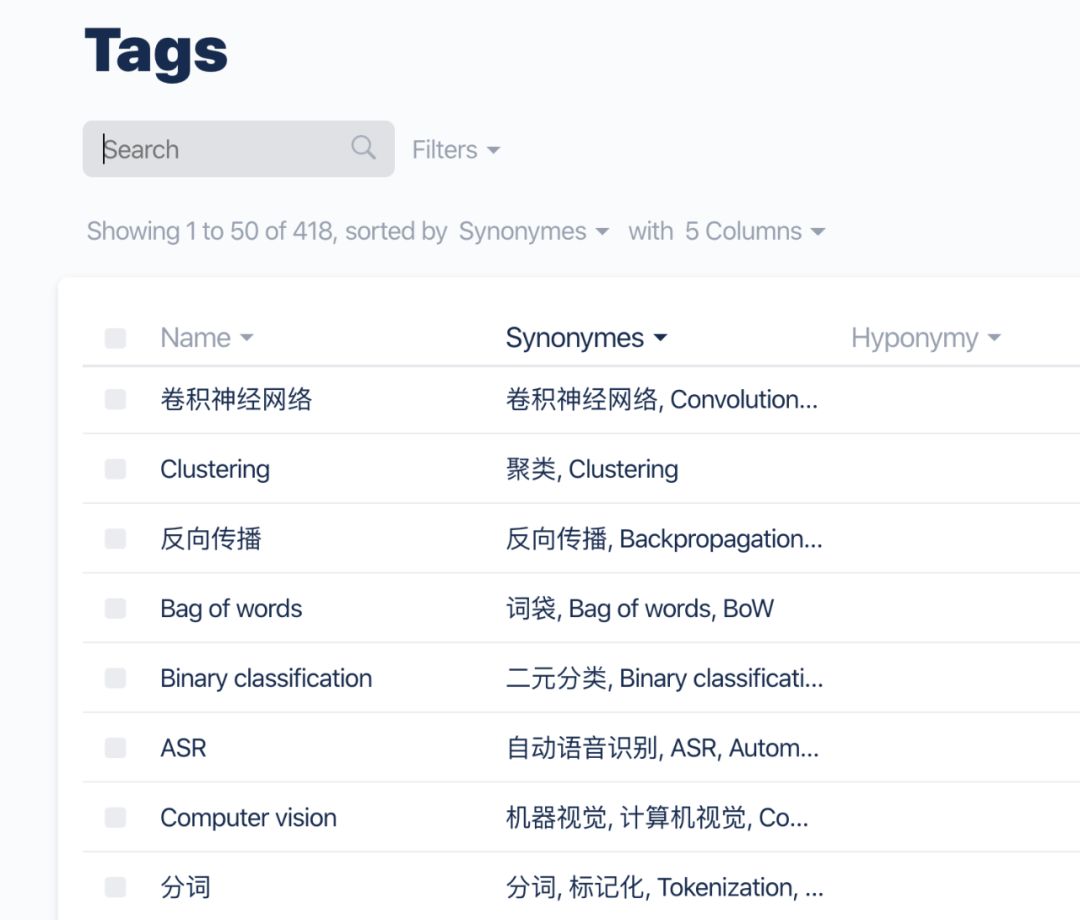The image size is (1080, 920).
Task: Open the Computer vision tag name
Action: click(x=249, y=817)
